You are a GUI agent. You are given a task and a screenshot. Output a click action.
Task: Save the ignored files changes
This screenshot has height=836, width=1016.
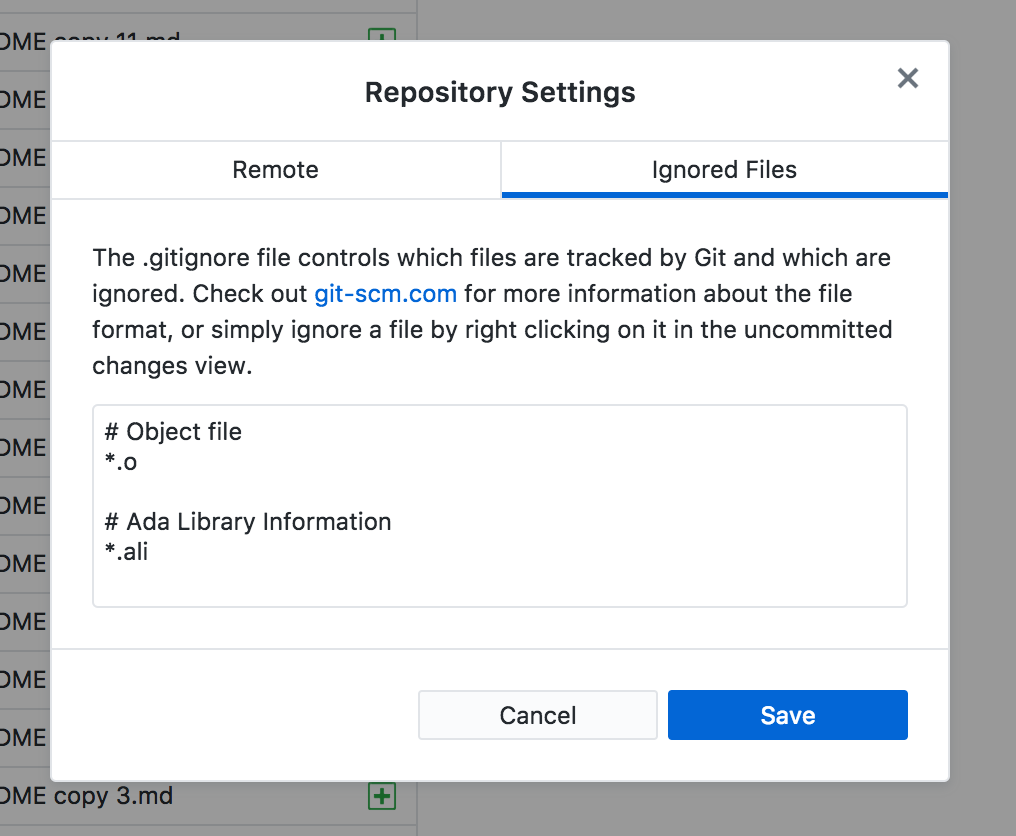pos(787,715)
